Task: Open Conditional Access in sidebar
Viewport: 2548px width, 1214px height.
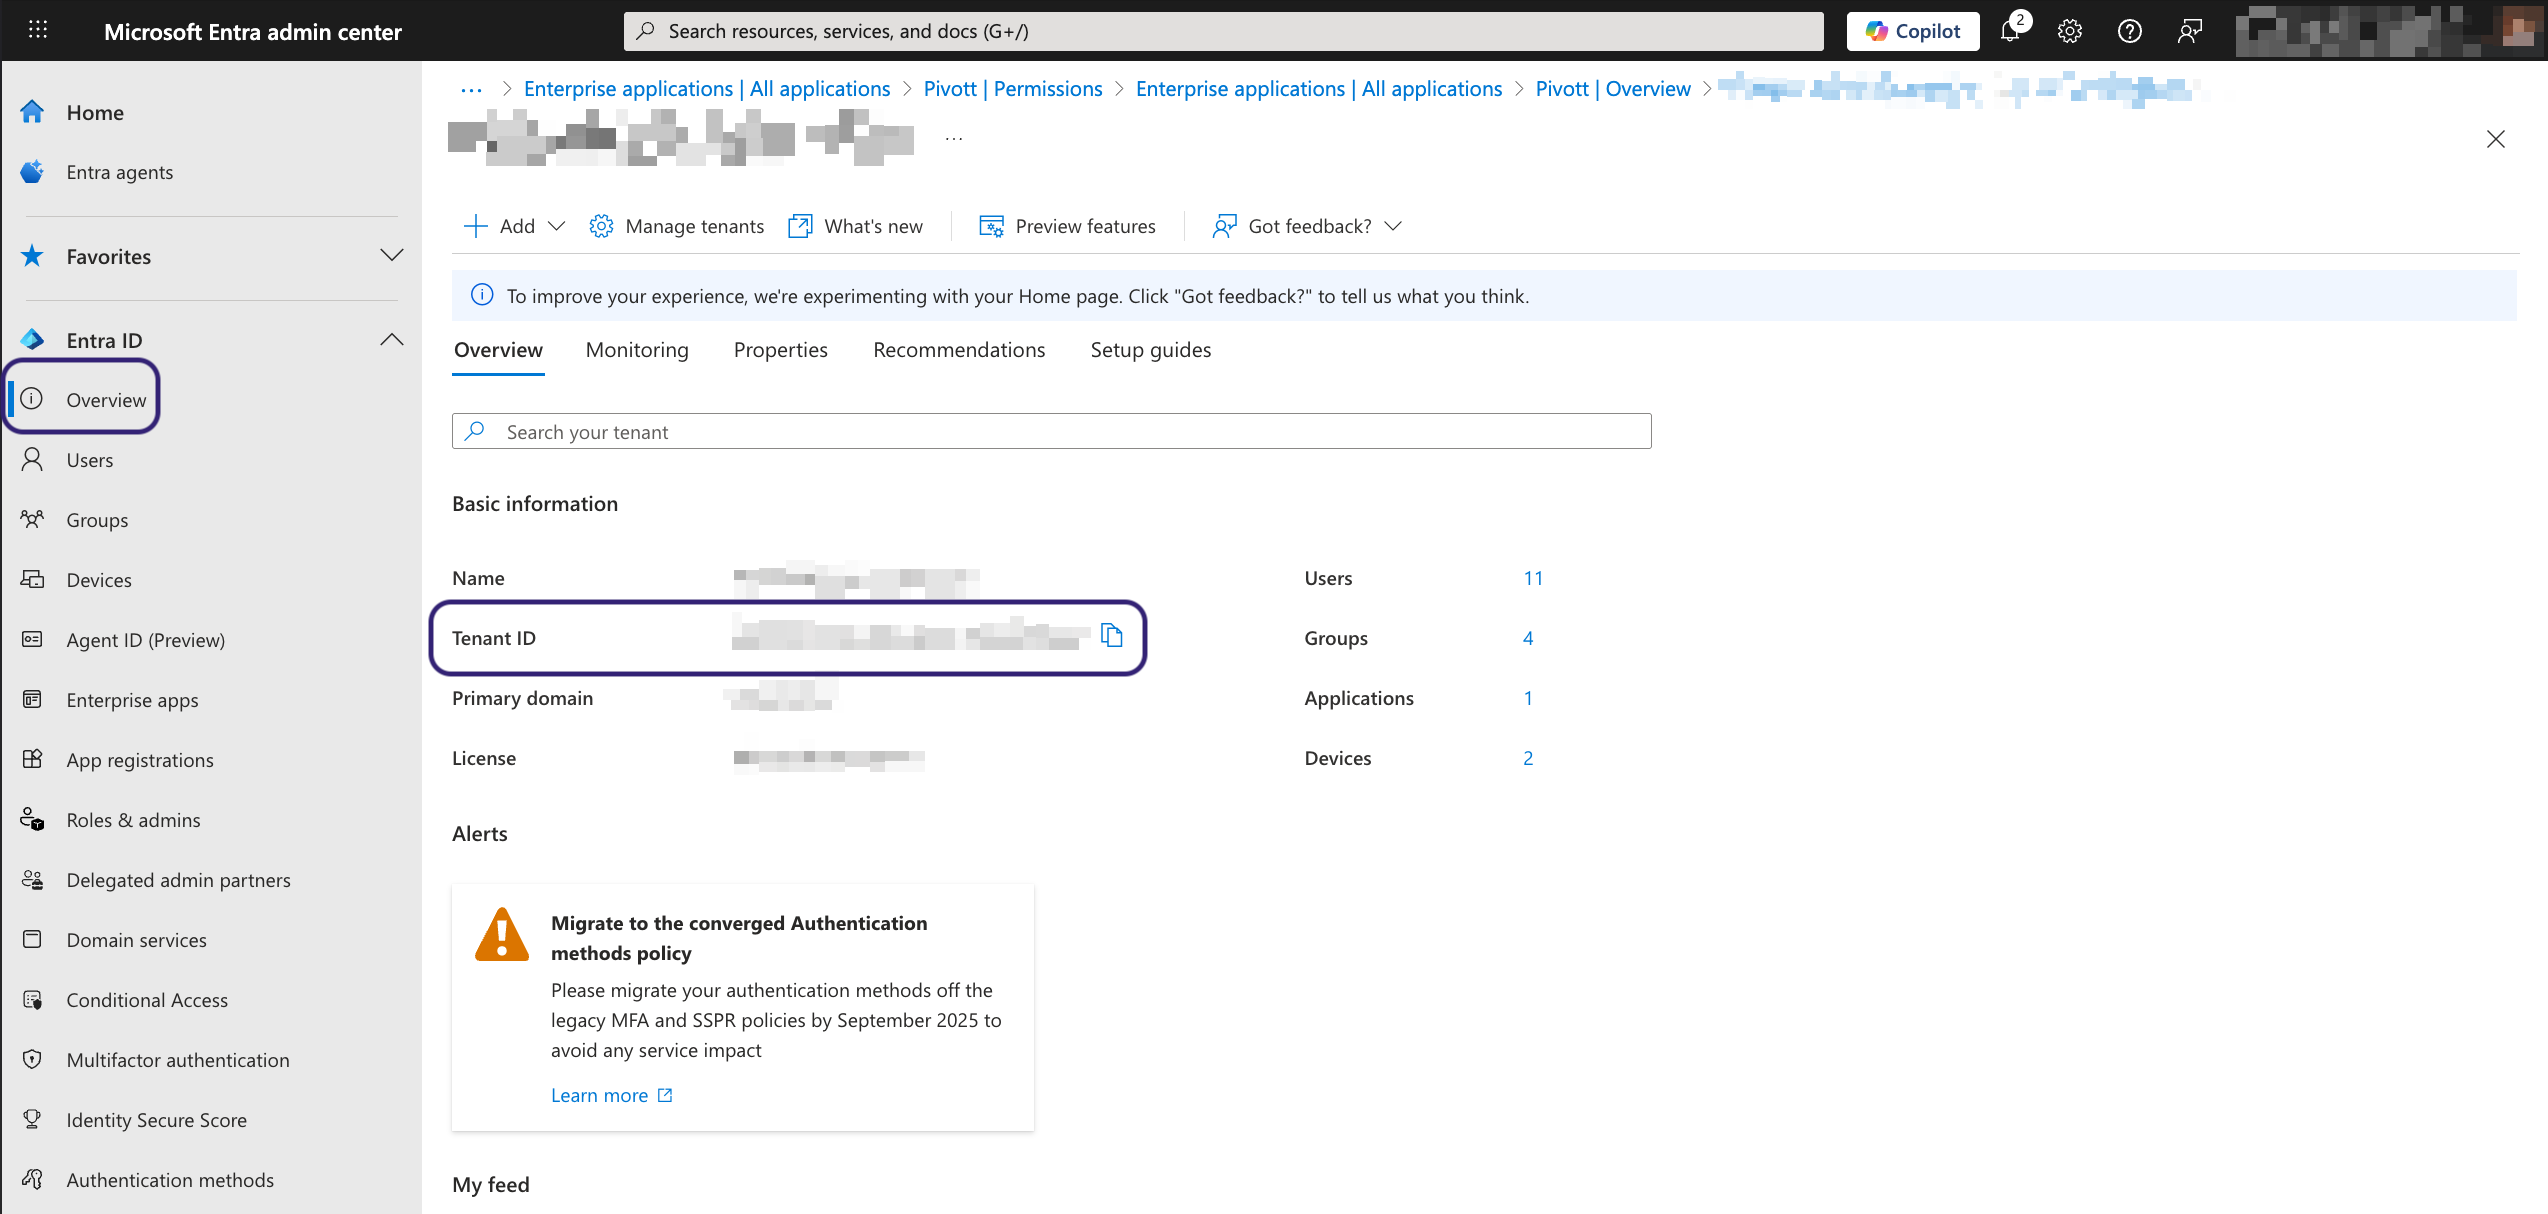Action: pos(147,1000)
